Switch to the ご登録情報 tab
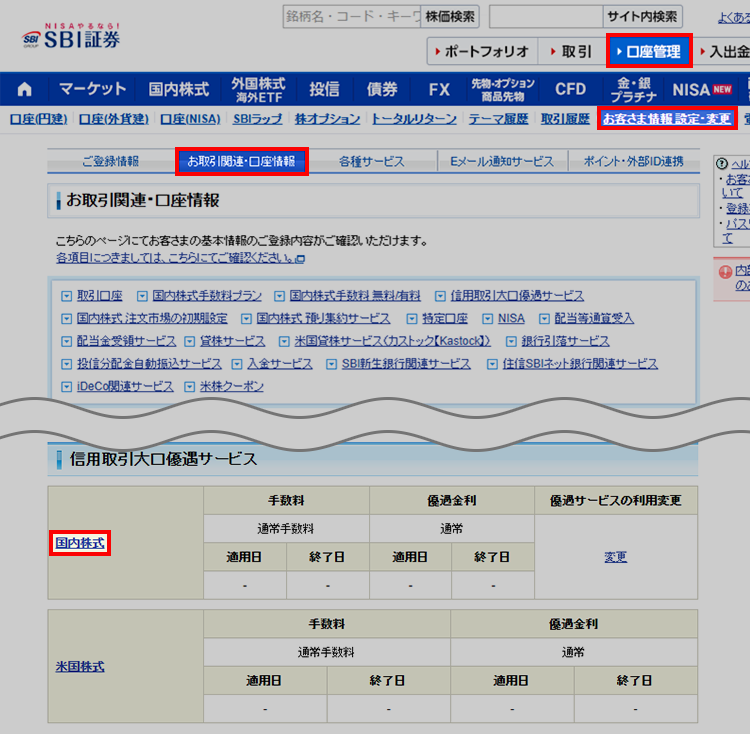750x734 pixels. click(x=110, y=161)
